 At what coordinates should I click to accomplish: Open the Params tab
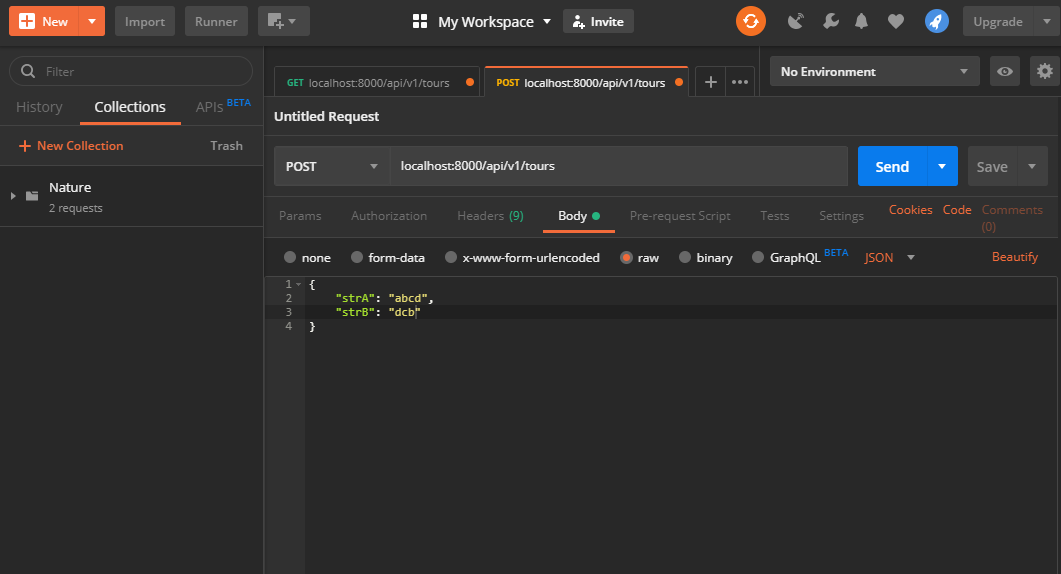(300, 216)
